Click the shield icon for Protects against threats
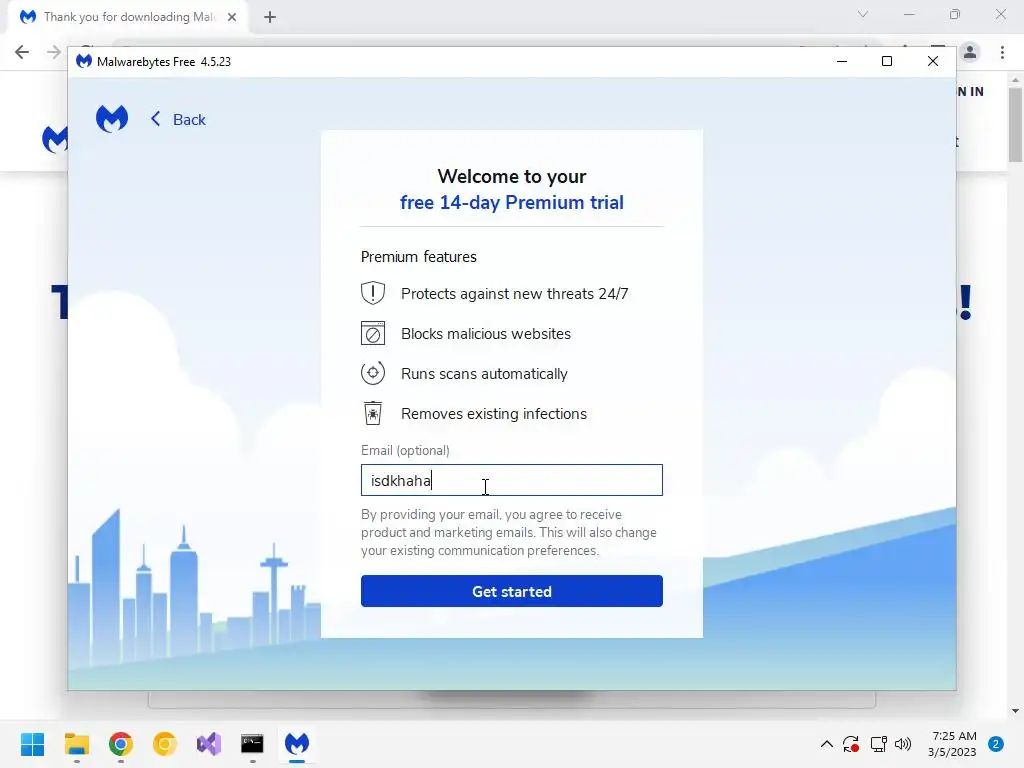Image resolution: width=1024 pixels, height=768 pixels. click(373, 293)
